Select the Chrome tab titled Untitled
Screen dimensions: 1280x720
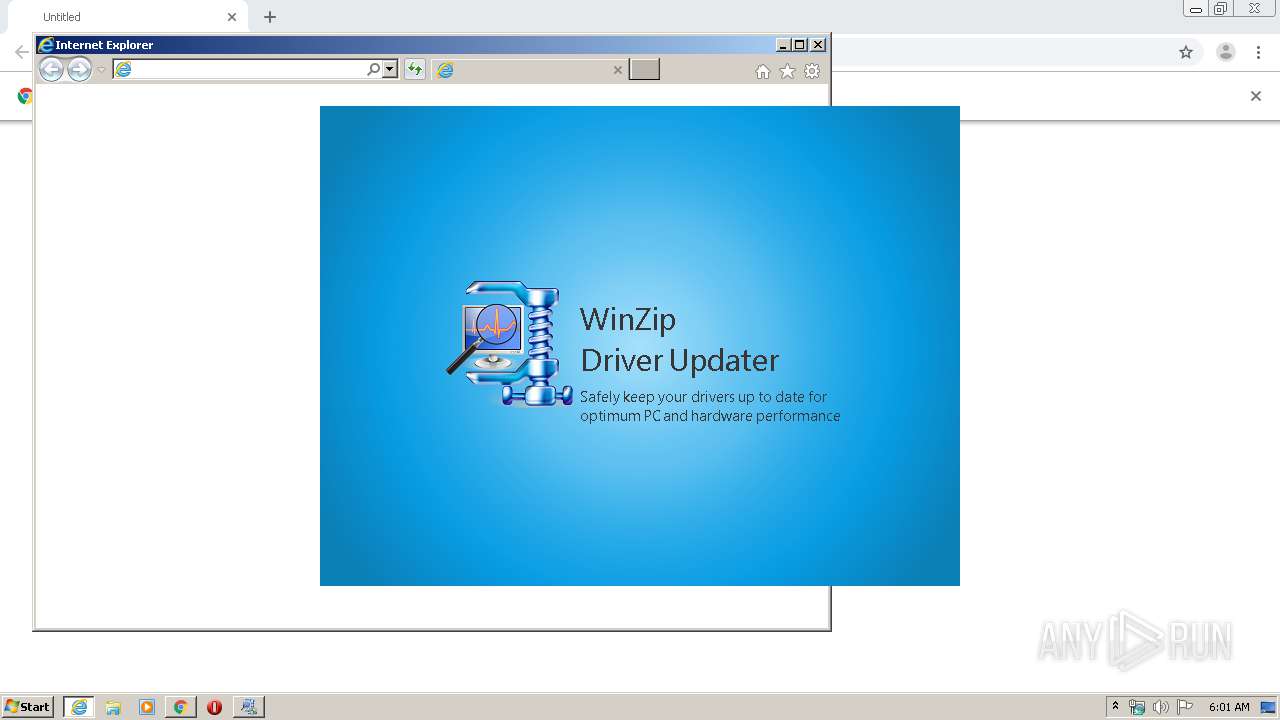(130, 17)
